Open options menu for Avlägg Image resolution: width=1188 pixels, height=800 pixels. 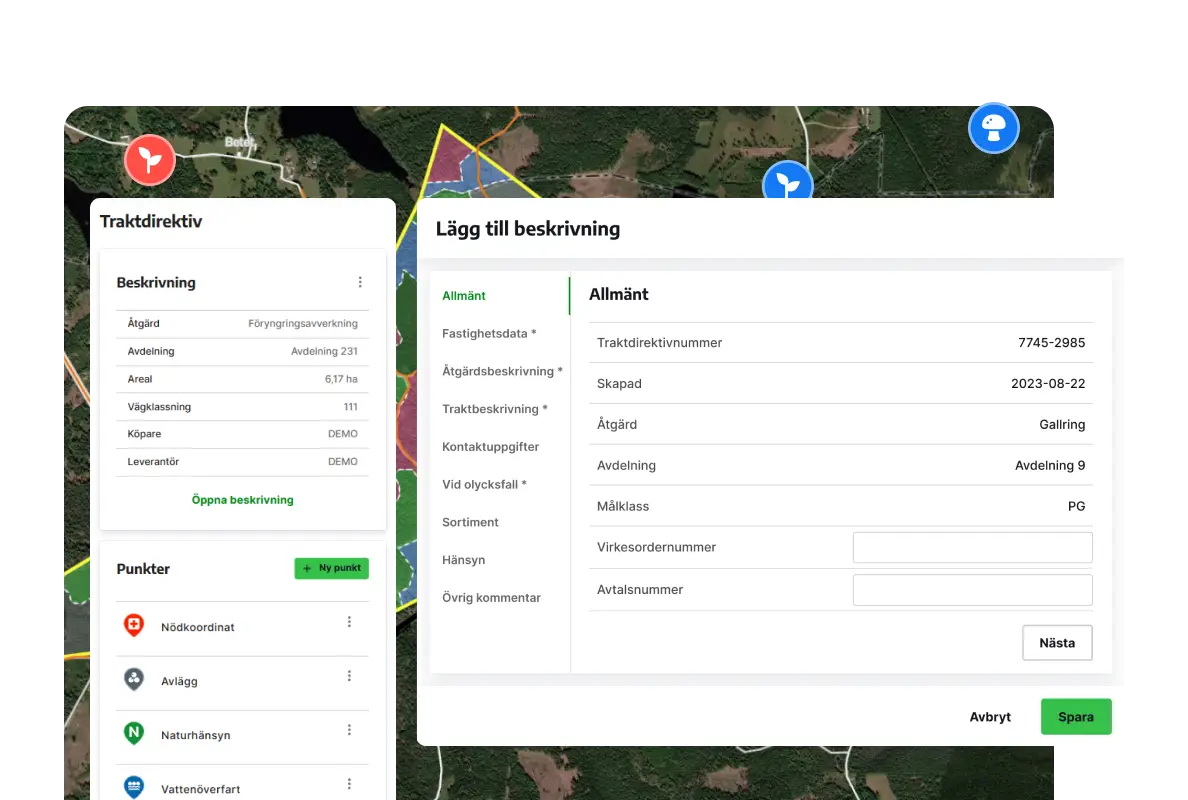(x=349, y=676)
